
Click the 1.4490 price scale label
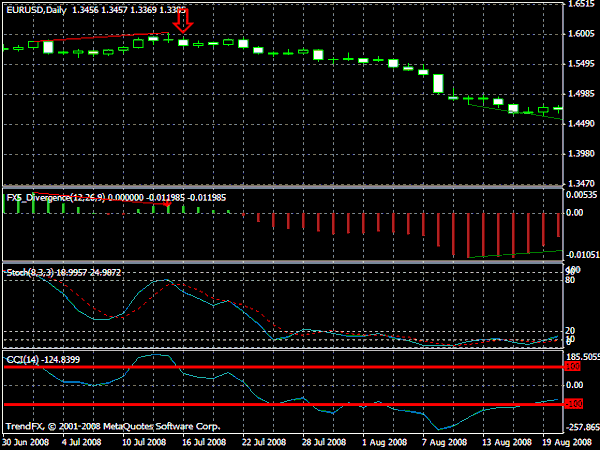[582, 124]
